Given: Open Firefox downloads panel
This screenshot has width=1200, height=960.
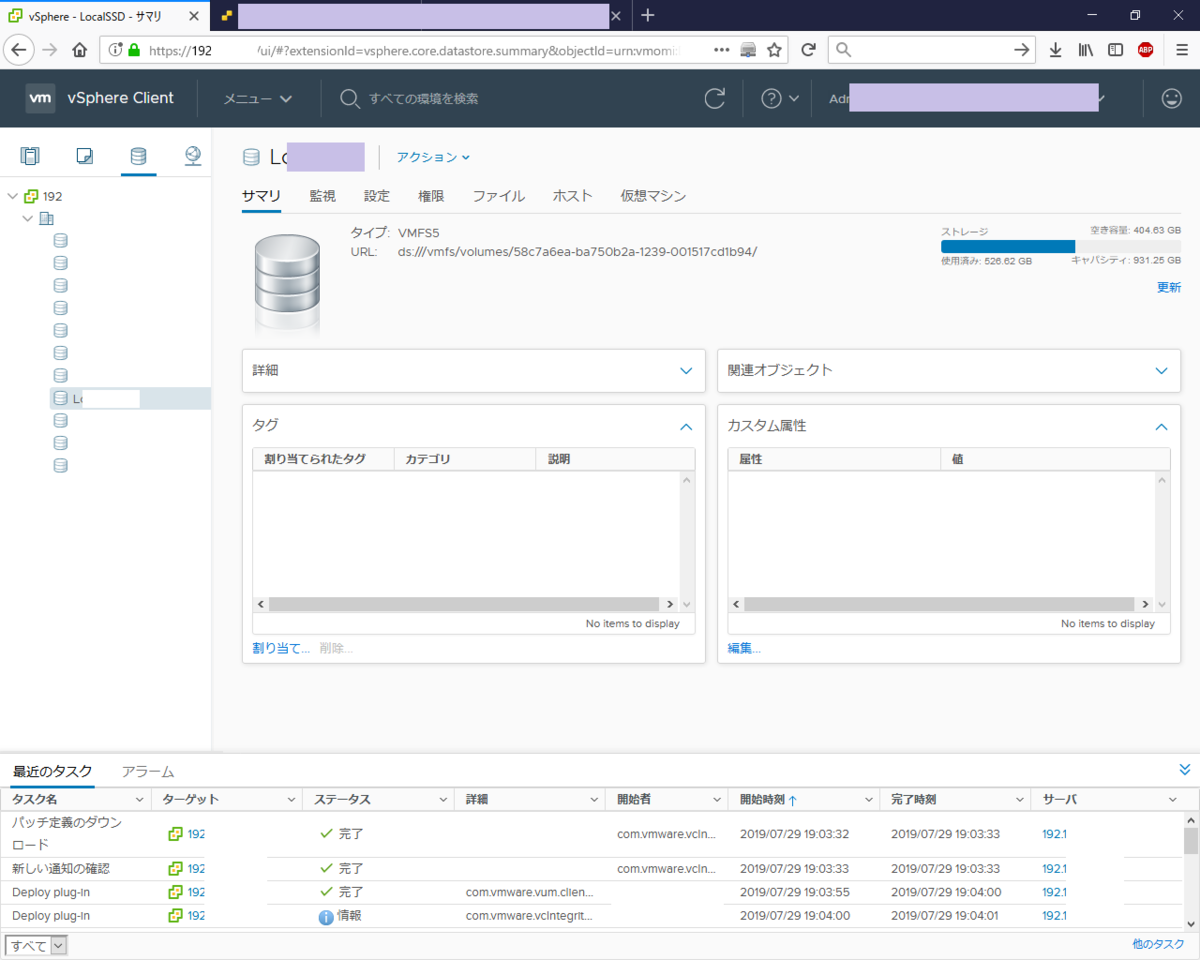Looking at the screenshot, I should click(x=1055, y=50).
